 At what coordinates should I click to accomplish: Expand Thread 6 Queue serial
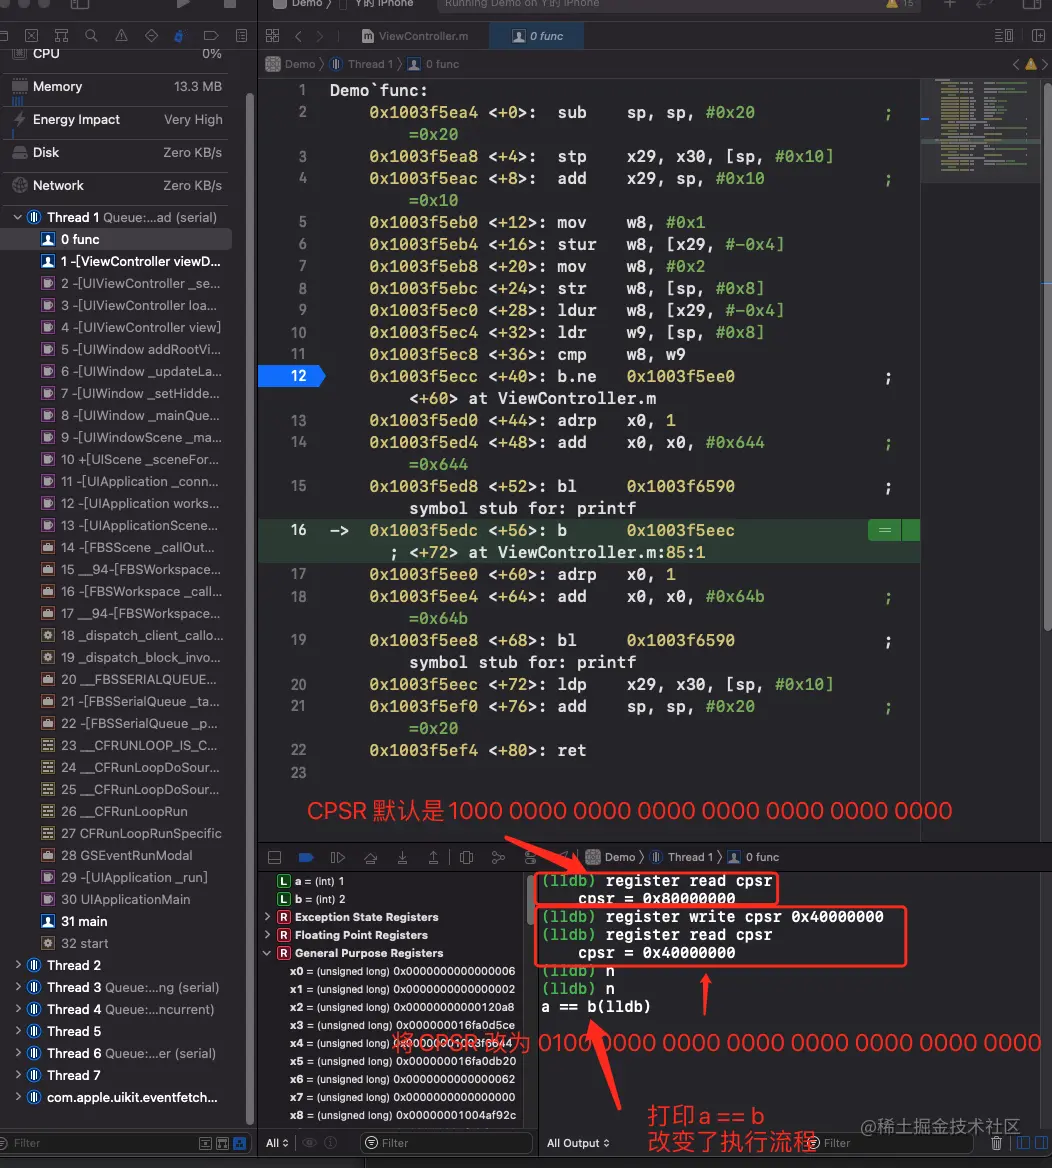18,1053
